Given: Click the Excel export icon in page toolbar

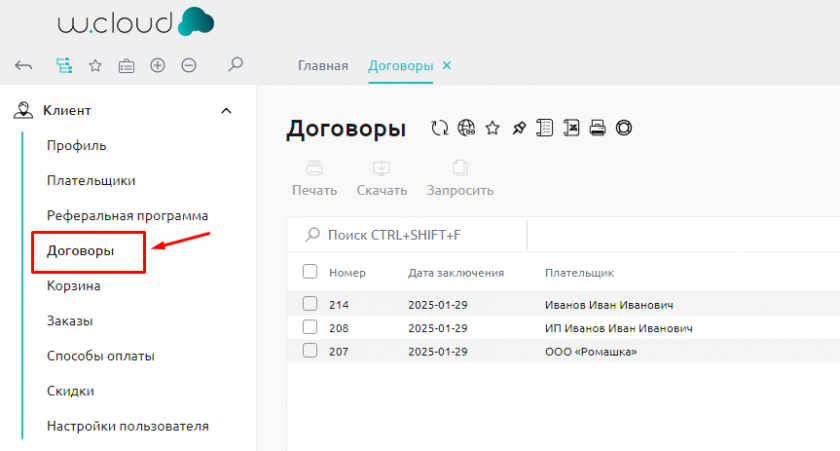Looking at the screenshot, I should pyautogui.click(x=571, y=128).
